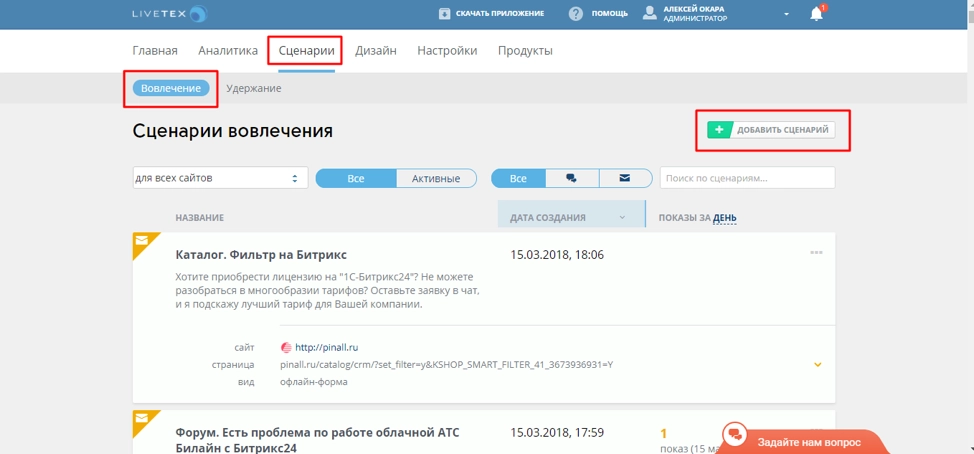
Task: Open help via question mark icon
Action: click(x=576, y=14)
